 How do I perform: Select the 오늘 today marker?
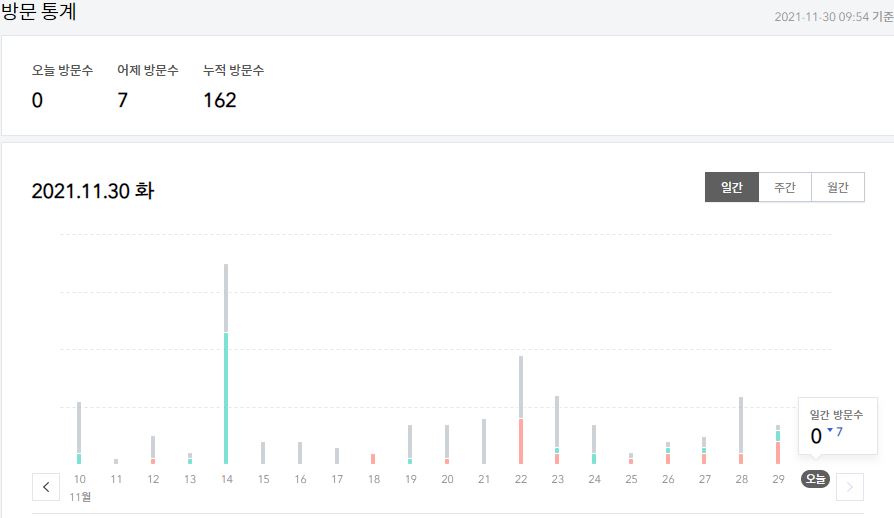click(815, 479)
